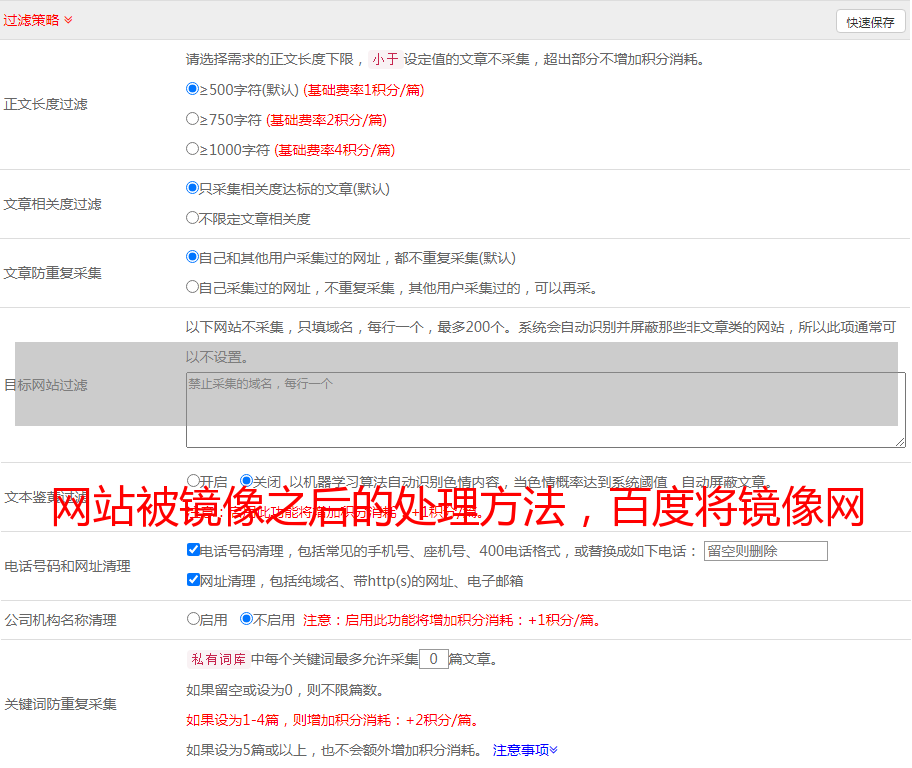
Task: Select 自己采集过的网址不重复采集 option
Action: pos(193,287)
